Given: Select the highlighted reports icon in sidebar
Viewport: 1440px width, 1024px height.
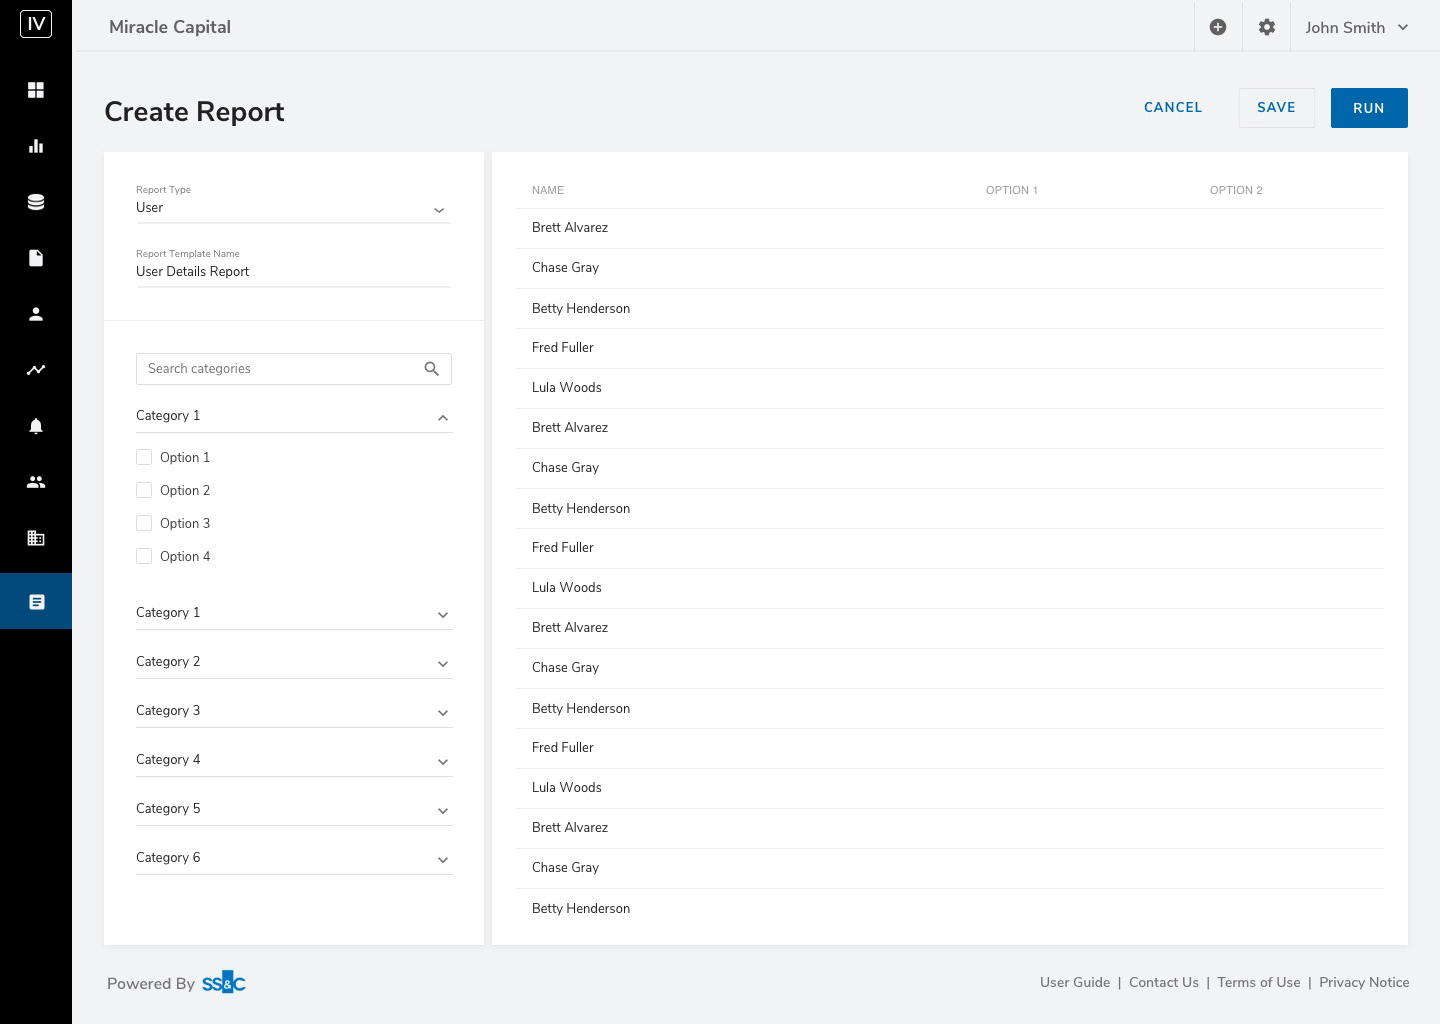Looking at the screenshot, I should click(36, 601).
